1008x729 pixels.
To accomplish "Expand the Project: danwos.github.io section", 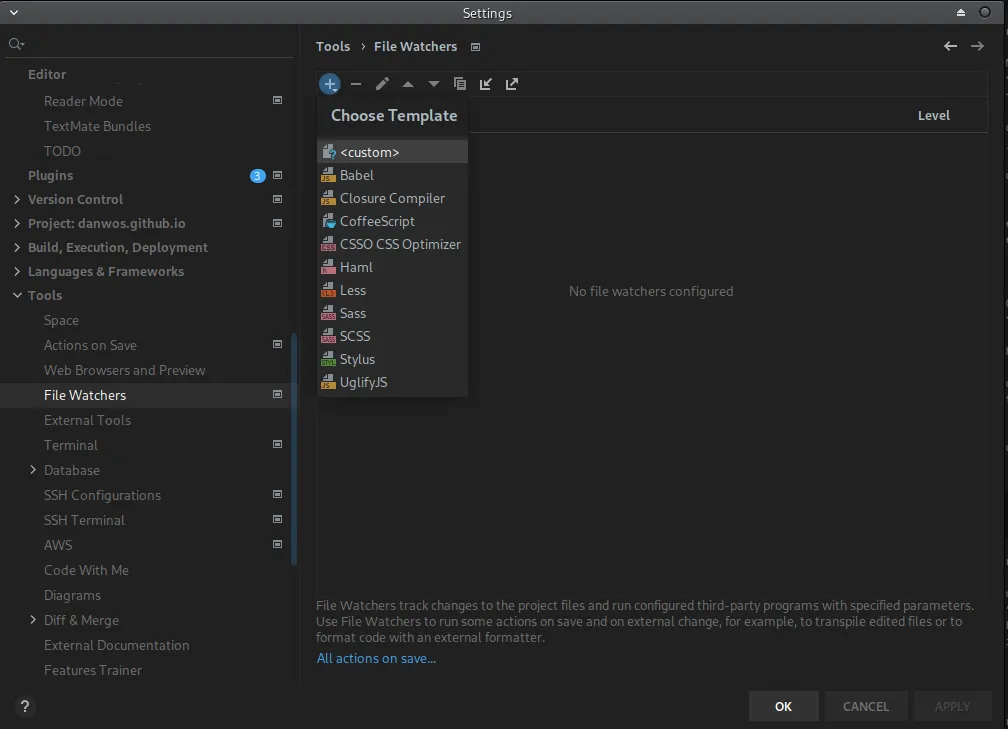I will [17, 223].
